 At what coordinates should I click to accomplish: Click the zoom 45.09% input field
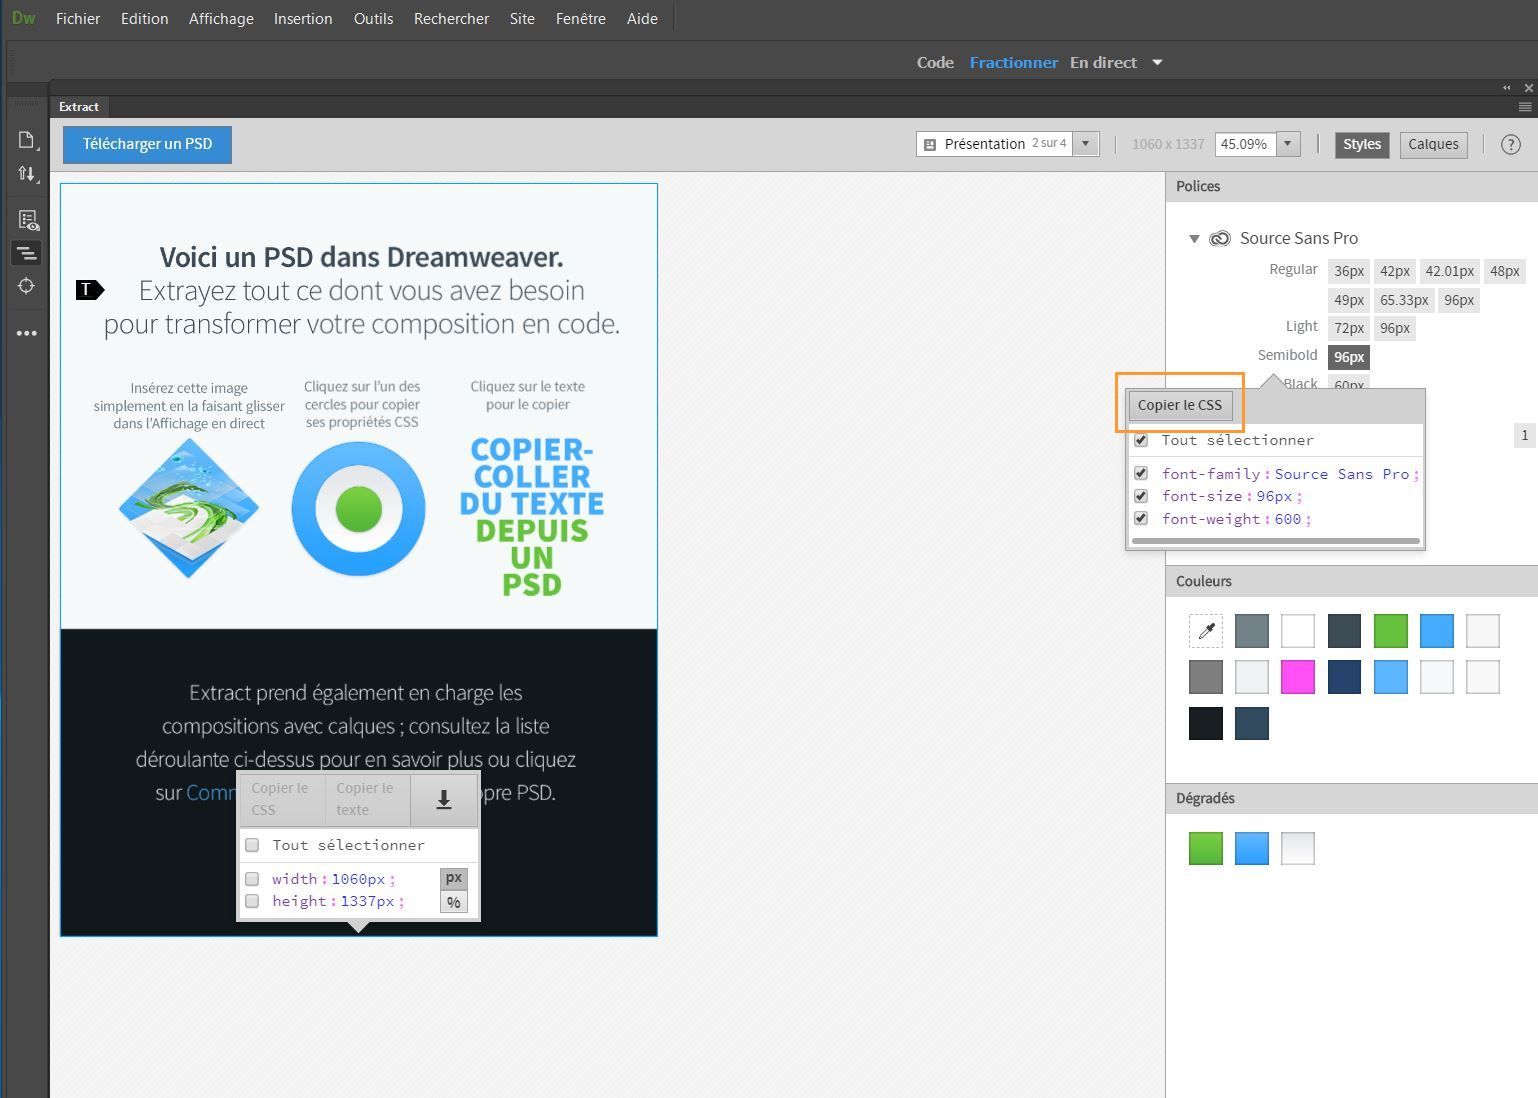[1245, 144]
